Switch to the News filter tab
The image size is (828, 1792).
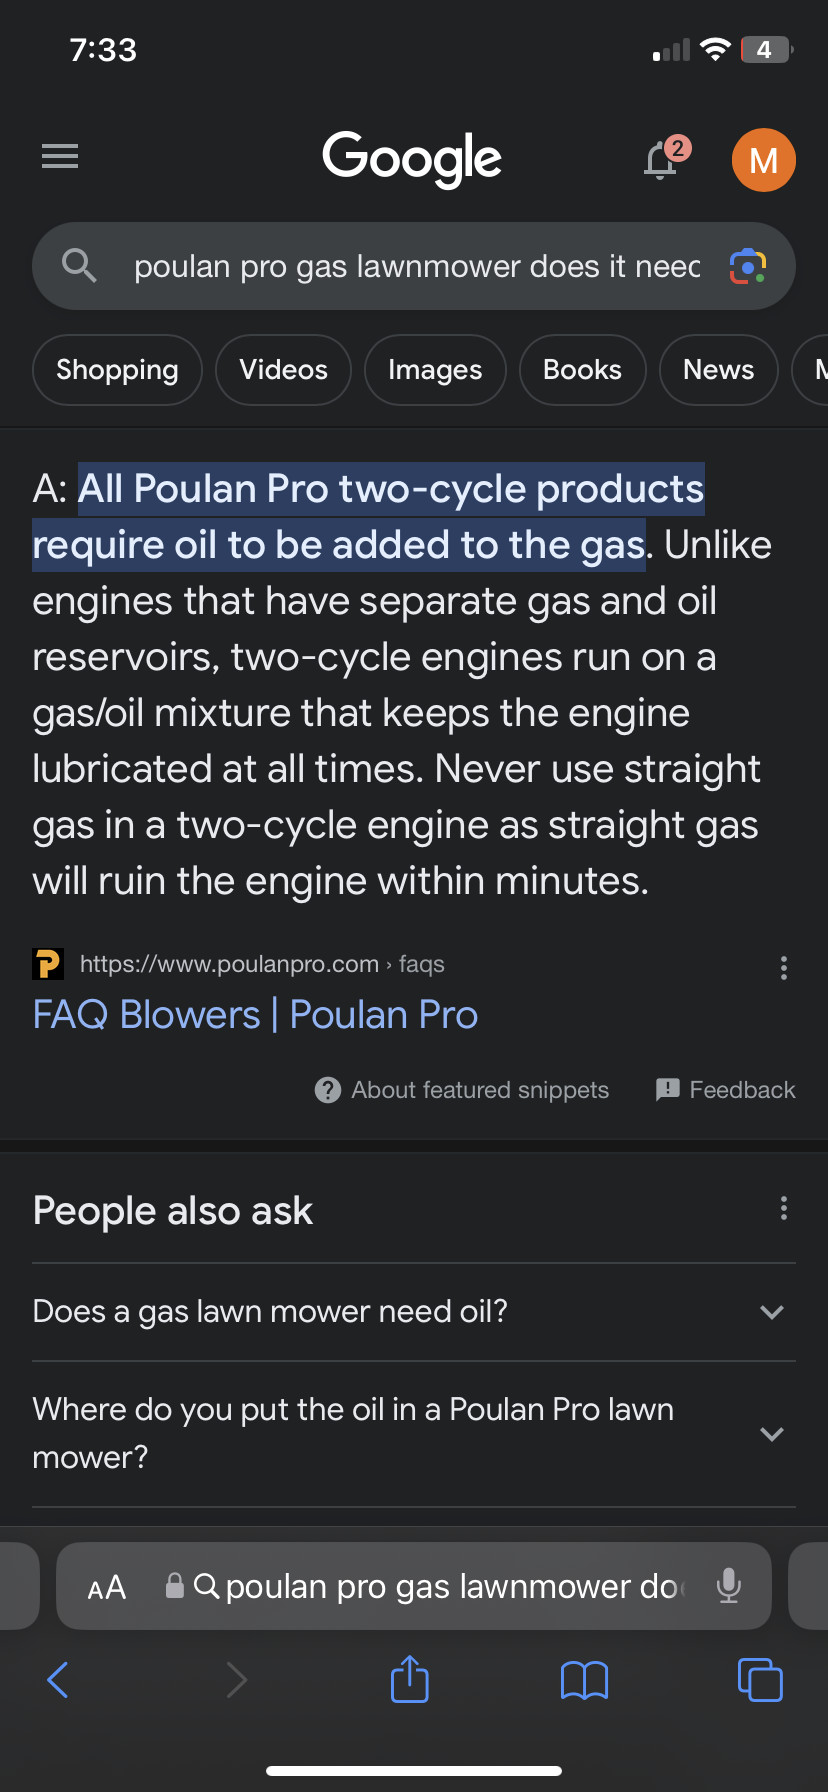(718, 370)
